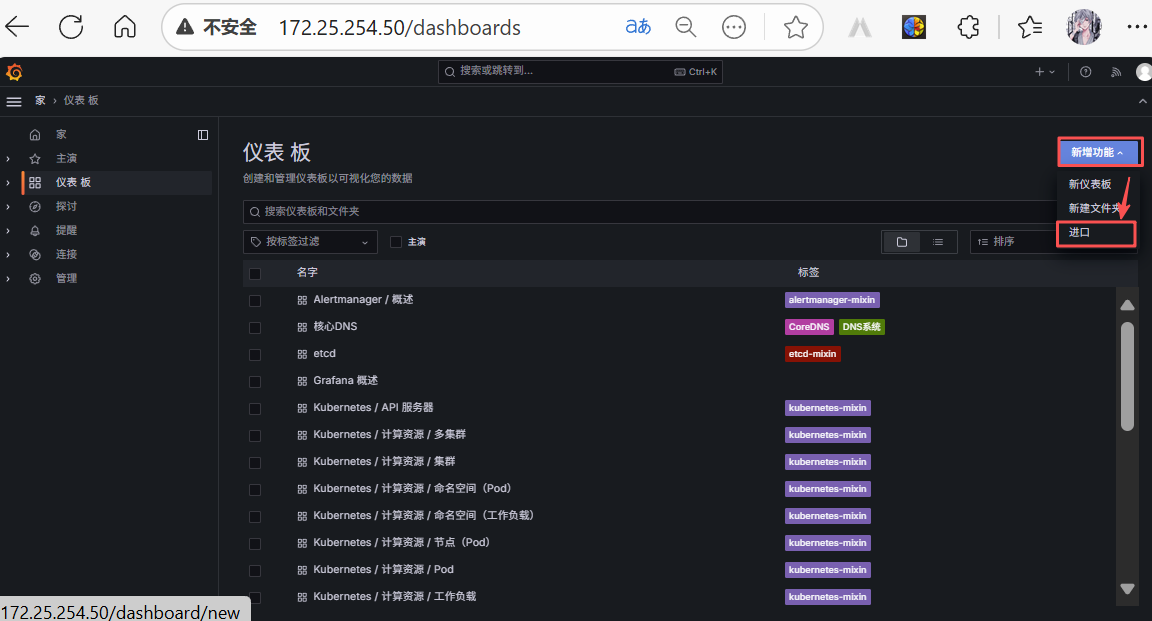1152x621 pixels.
Task: Select 新建文件夹 menu entry
Action: (1095, 209)
